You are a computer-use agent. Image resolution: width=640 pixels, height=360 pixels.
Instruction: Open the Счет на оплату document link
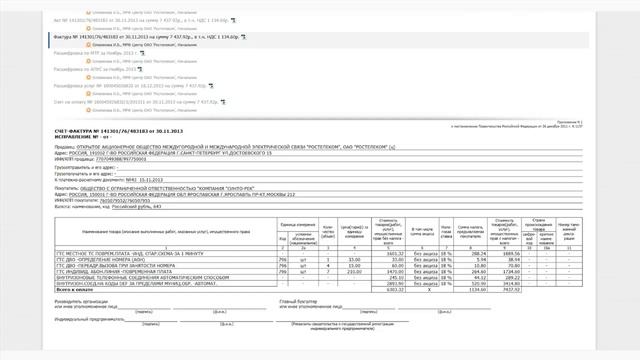(x=136, y=102)
